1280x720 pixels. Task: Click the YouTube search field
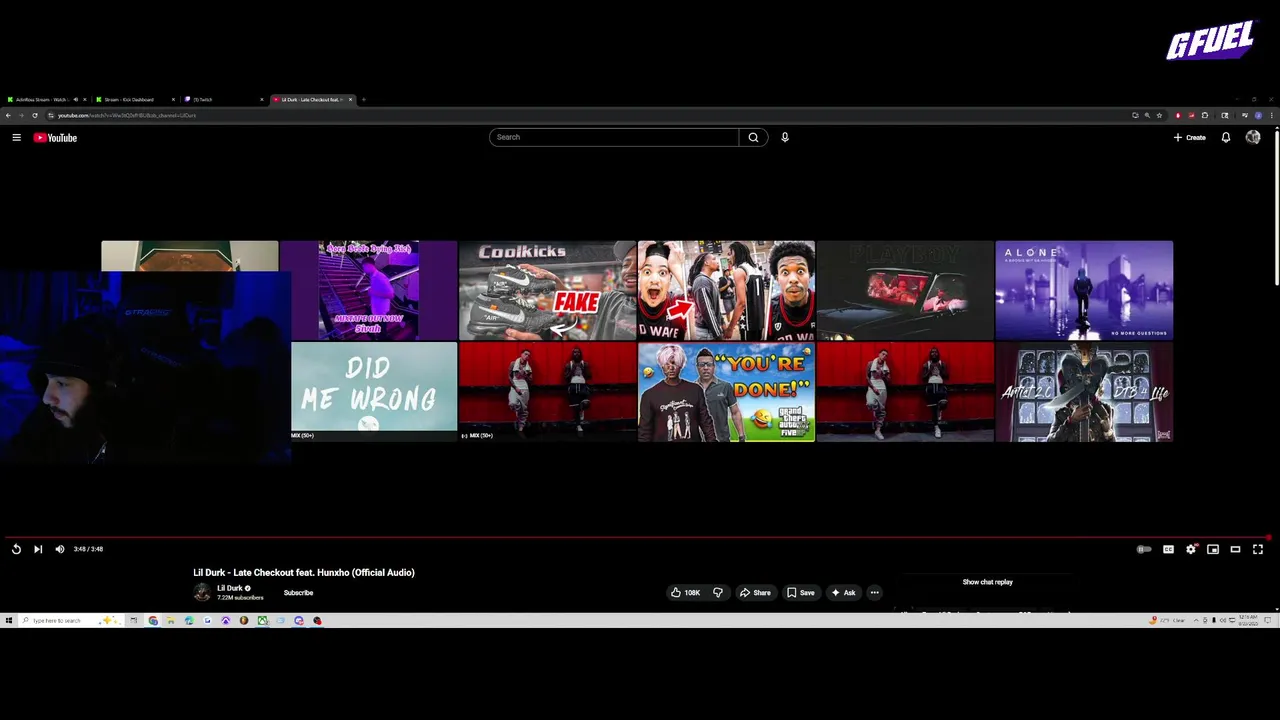[x=614, y=137]
